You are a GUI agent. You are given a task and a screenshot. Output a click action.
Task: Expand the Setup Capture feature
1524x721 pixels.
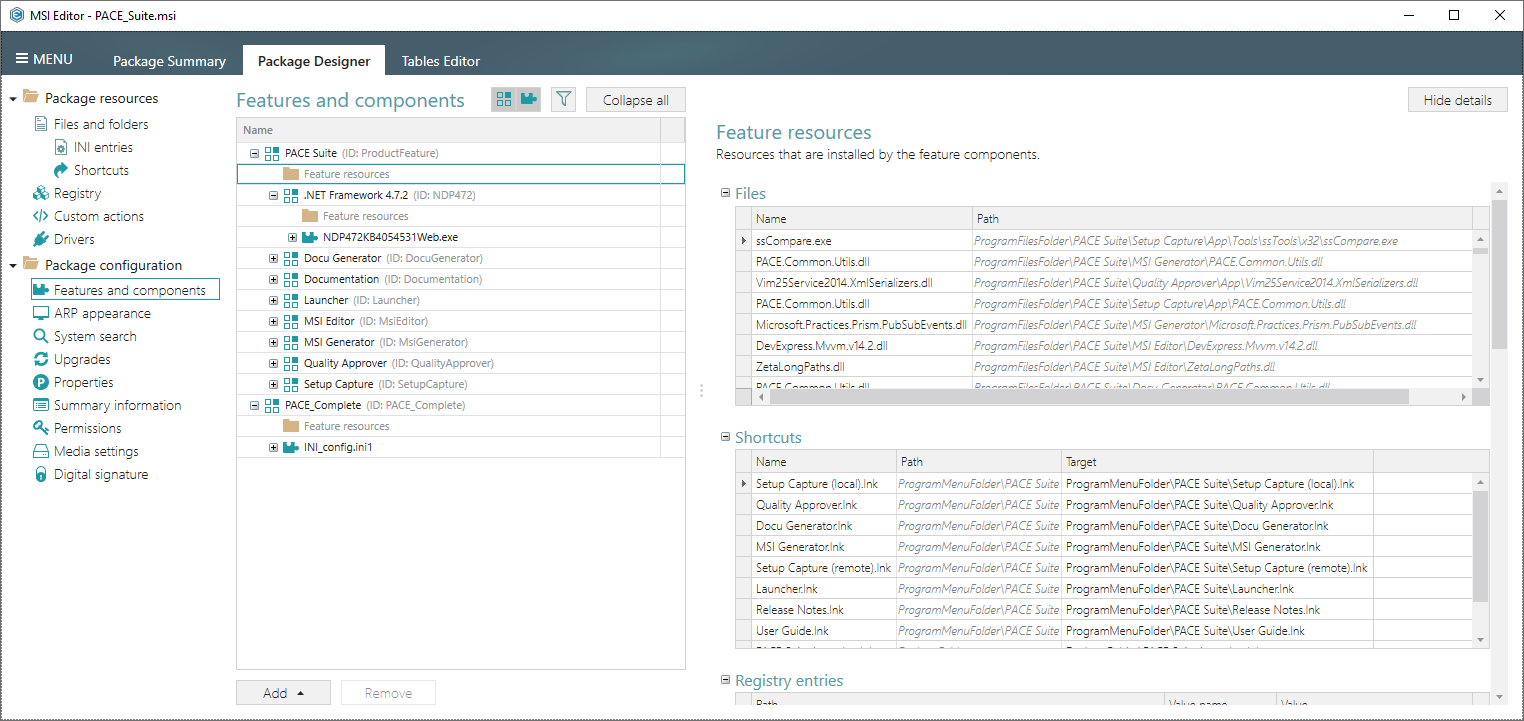(273, 384)
